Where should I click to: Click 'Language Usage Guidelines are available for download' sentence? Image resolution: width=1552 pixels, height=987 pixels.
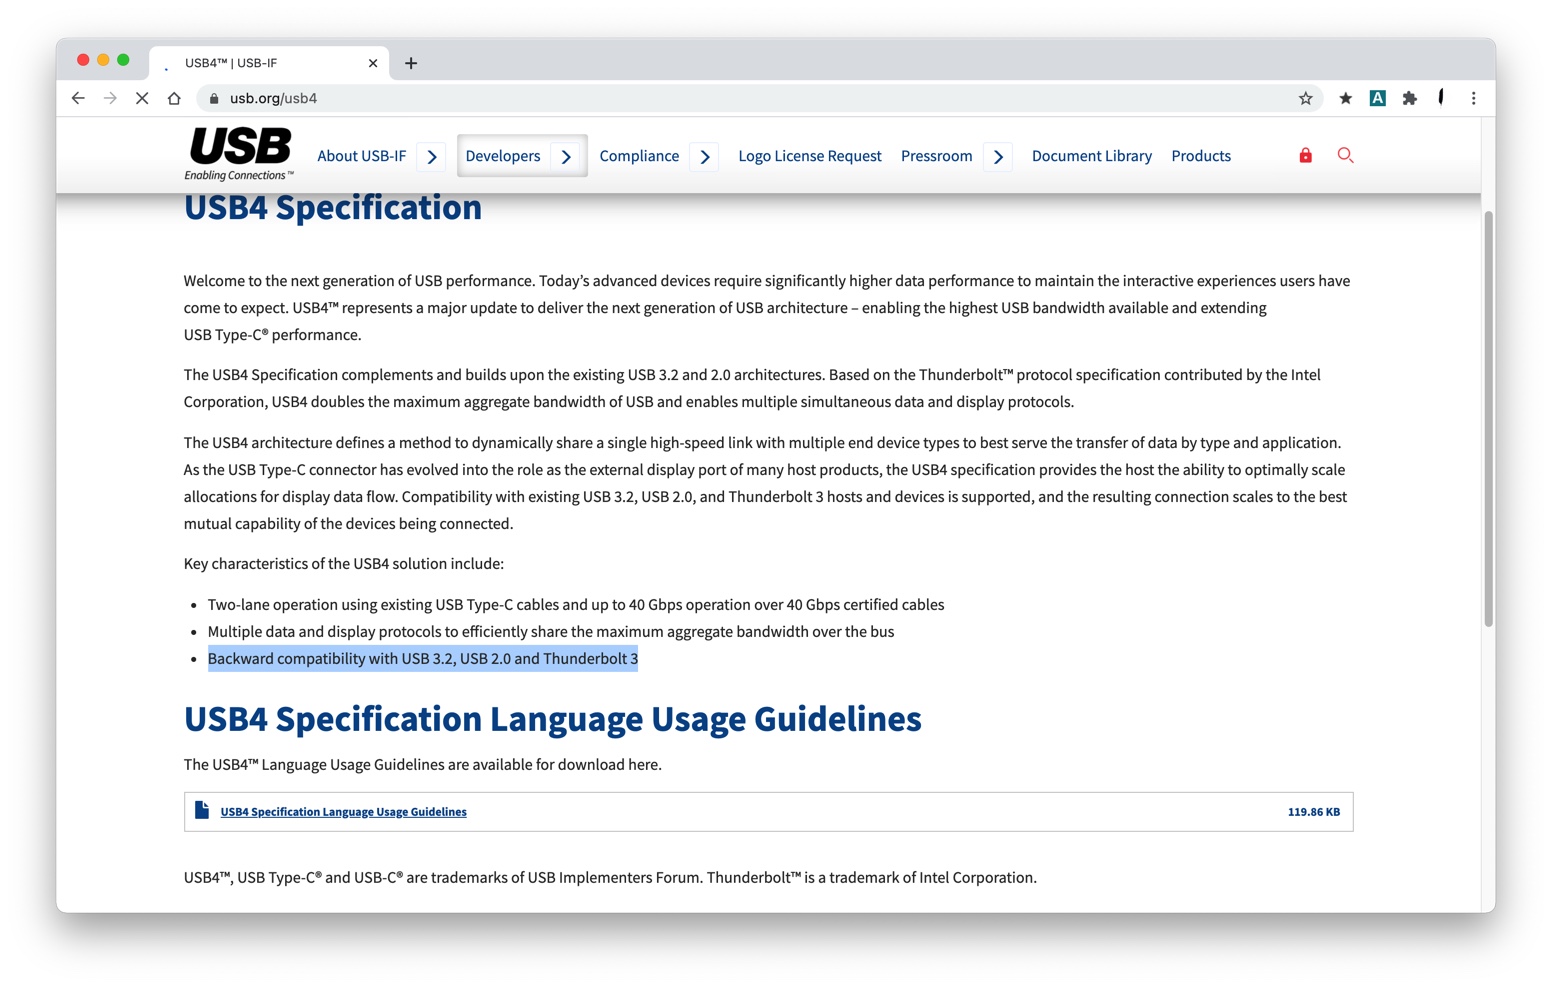[x=423, y=765]
